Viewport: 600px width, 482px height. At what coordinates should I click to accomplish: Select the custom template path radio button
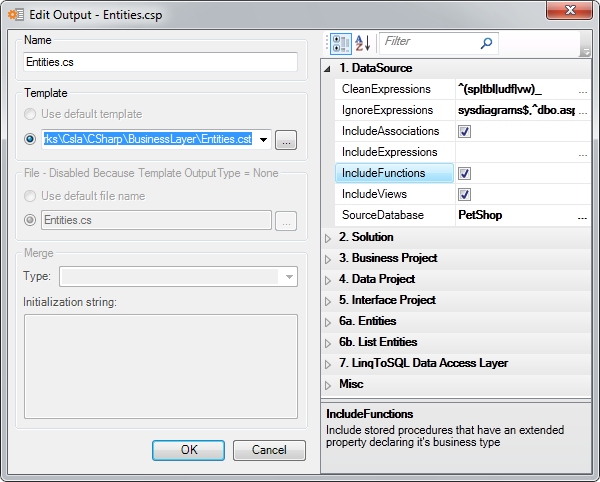click(30, 139)
